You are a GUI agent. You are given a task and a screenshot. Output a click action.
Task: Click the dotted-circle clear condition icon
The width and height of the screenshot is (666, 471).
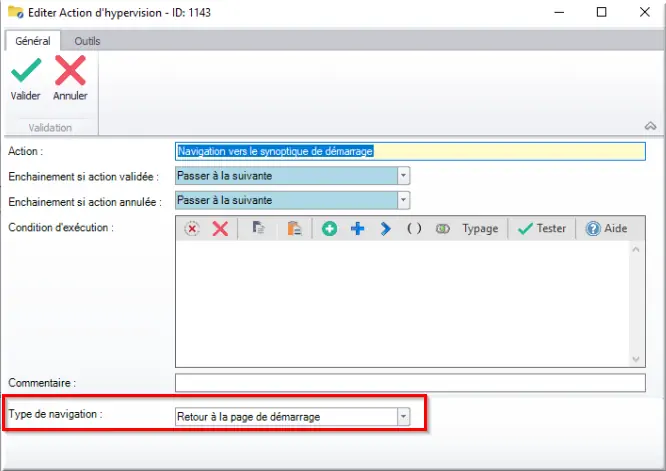[x=192, y=228]
